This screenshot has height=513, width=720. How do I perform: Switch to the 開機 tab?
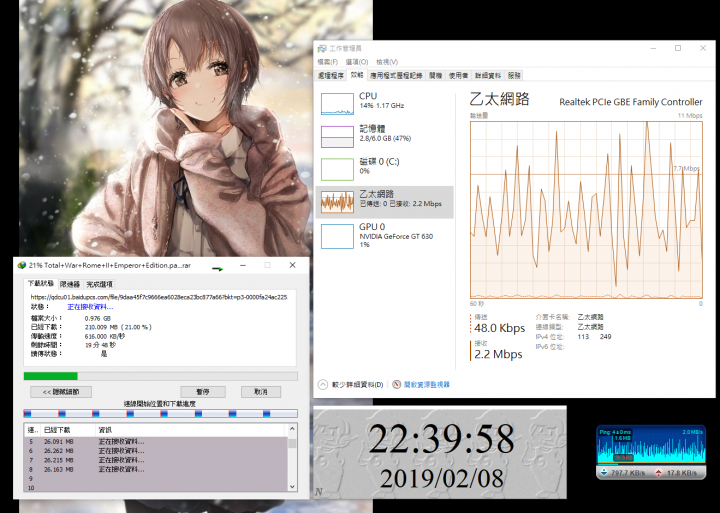pos(436,76)
